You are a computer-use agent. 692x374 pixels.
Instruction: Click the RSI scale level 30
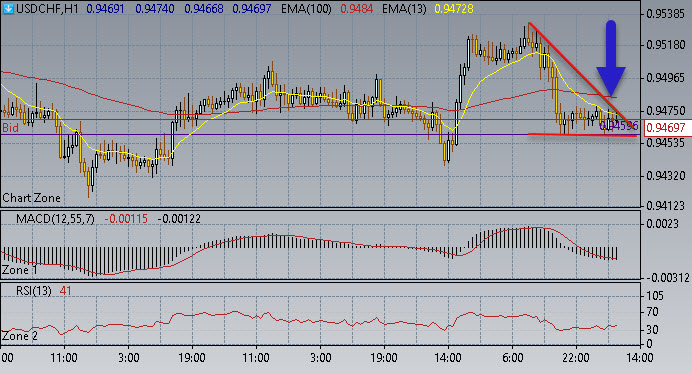[652, 329]
